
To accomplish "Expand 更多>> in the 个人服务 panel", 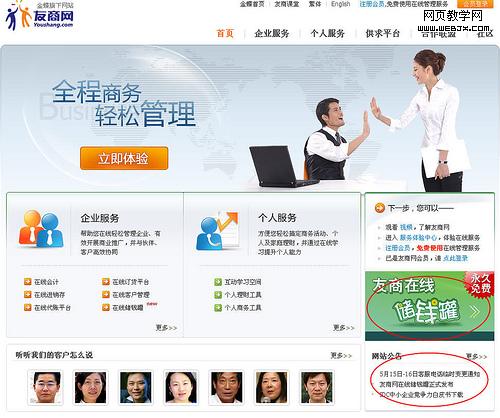I will click(343, 328).
